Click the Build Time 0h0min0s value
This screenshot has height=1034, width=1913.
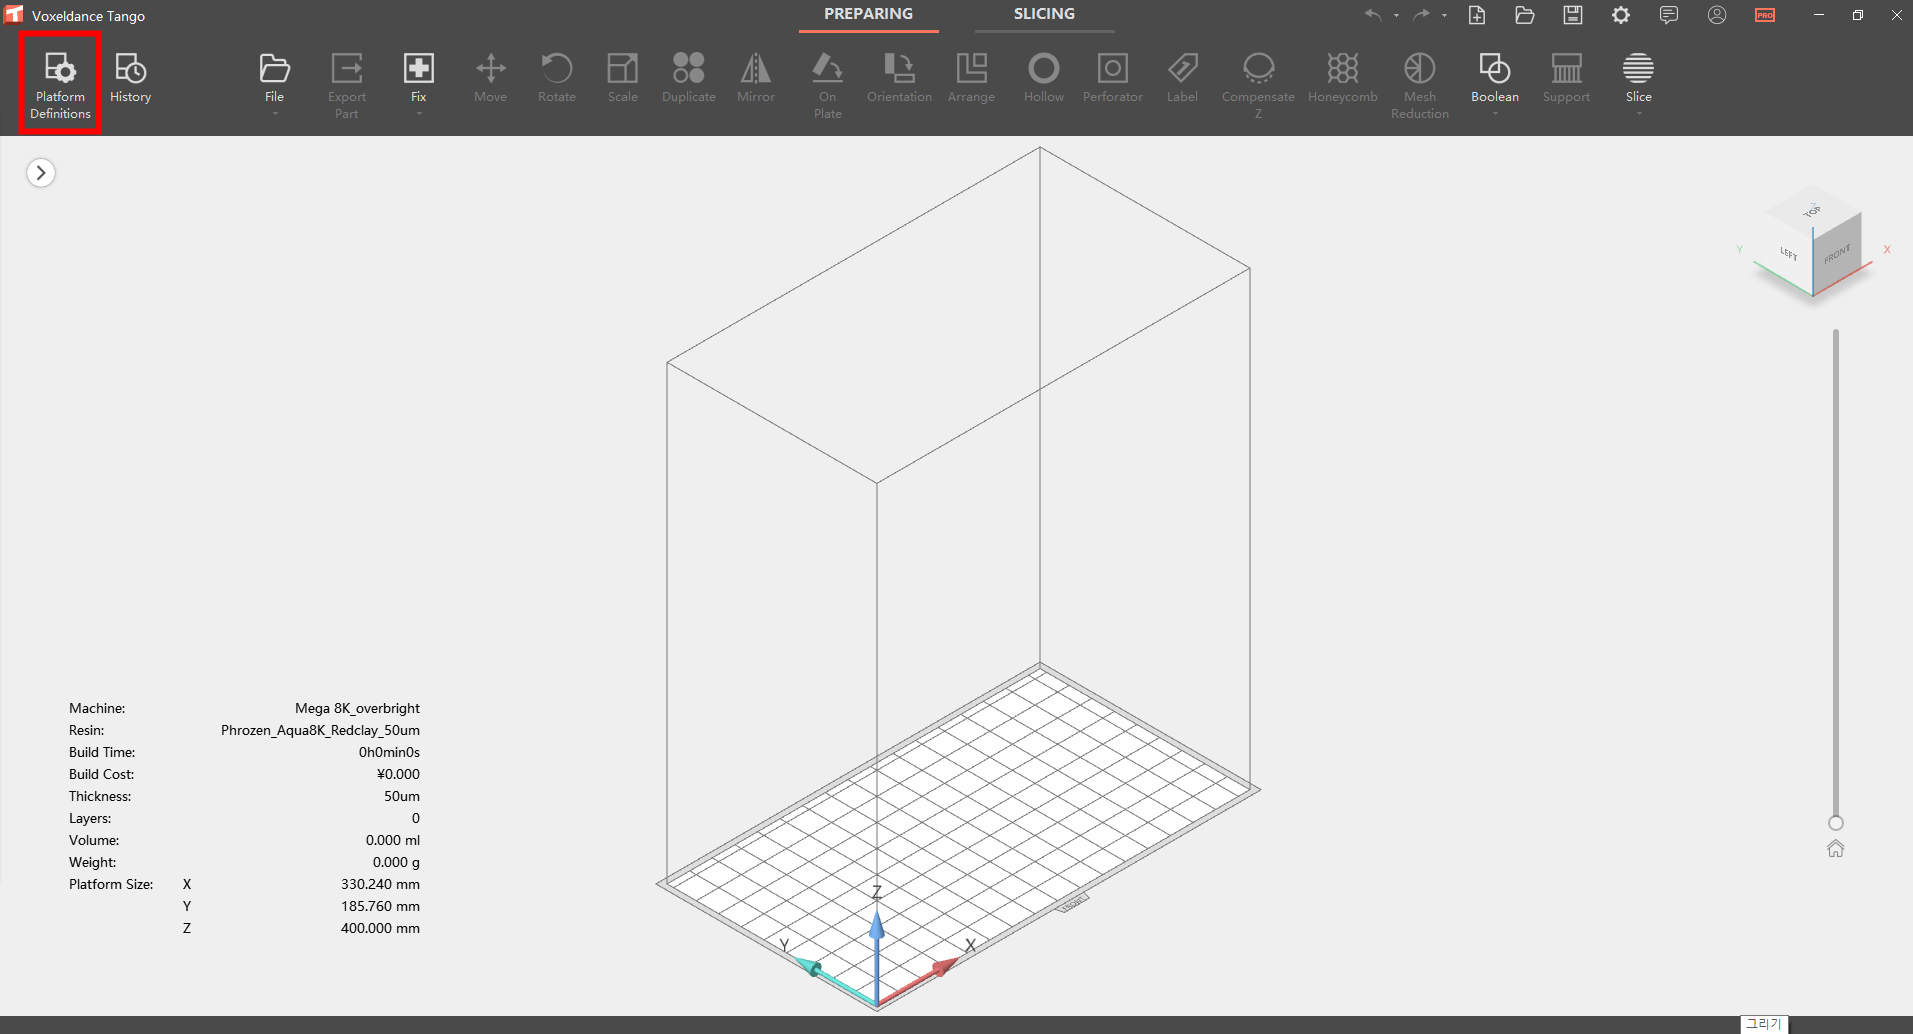[x=389, y=752]
